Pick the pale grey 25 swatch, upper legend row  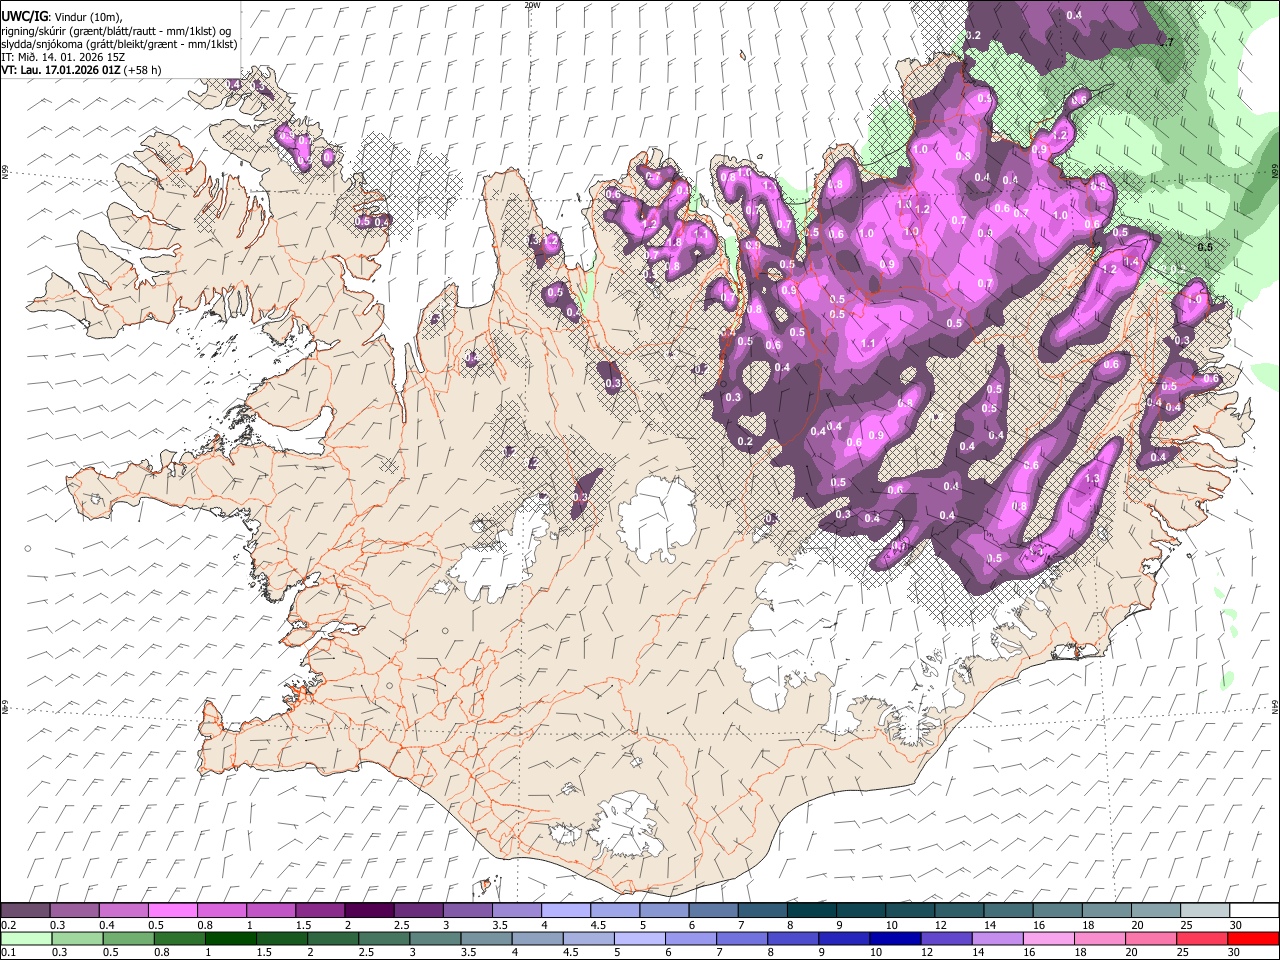click(x=1206, y=911)
